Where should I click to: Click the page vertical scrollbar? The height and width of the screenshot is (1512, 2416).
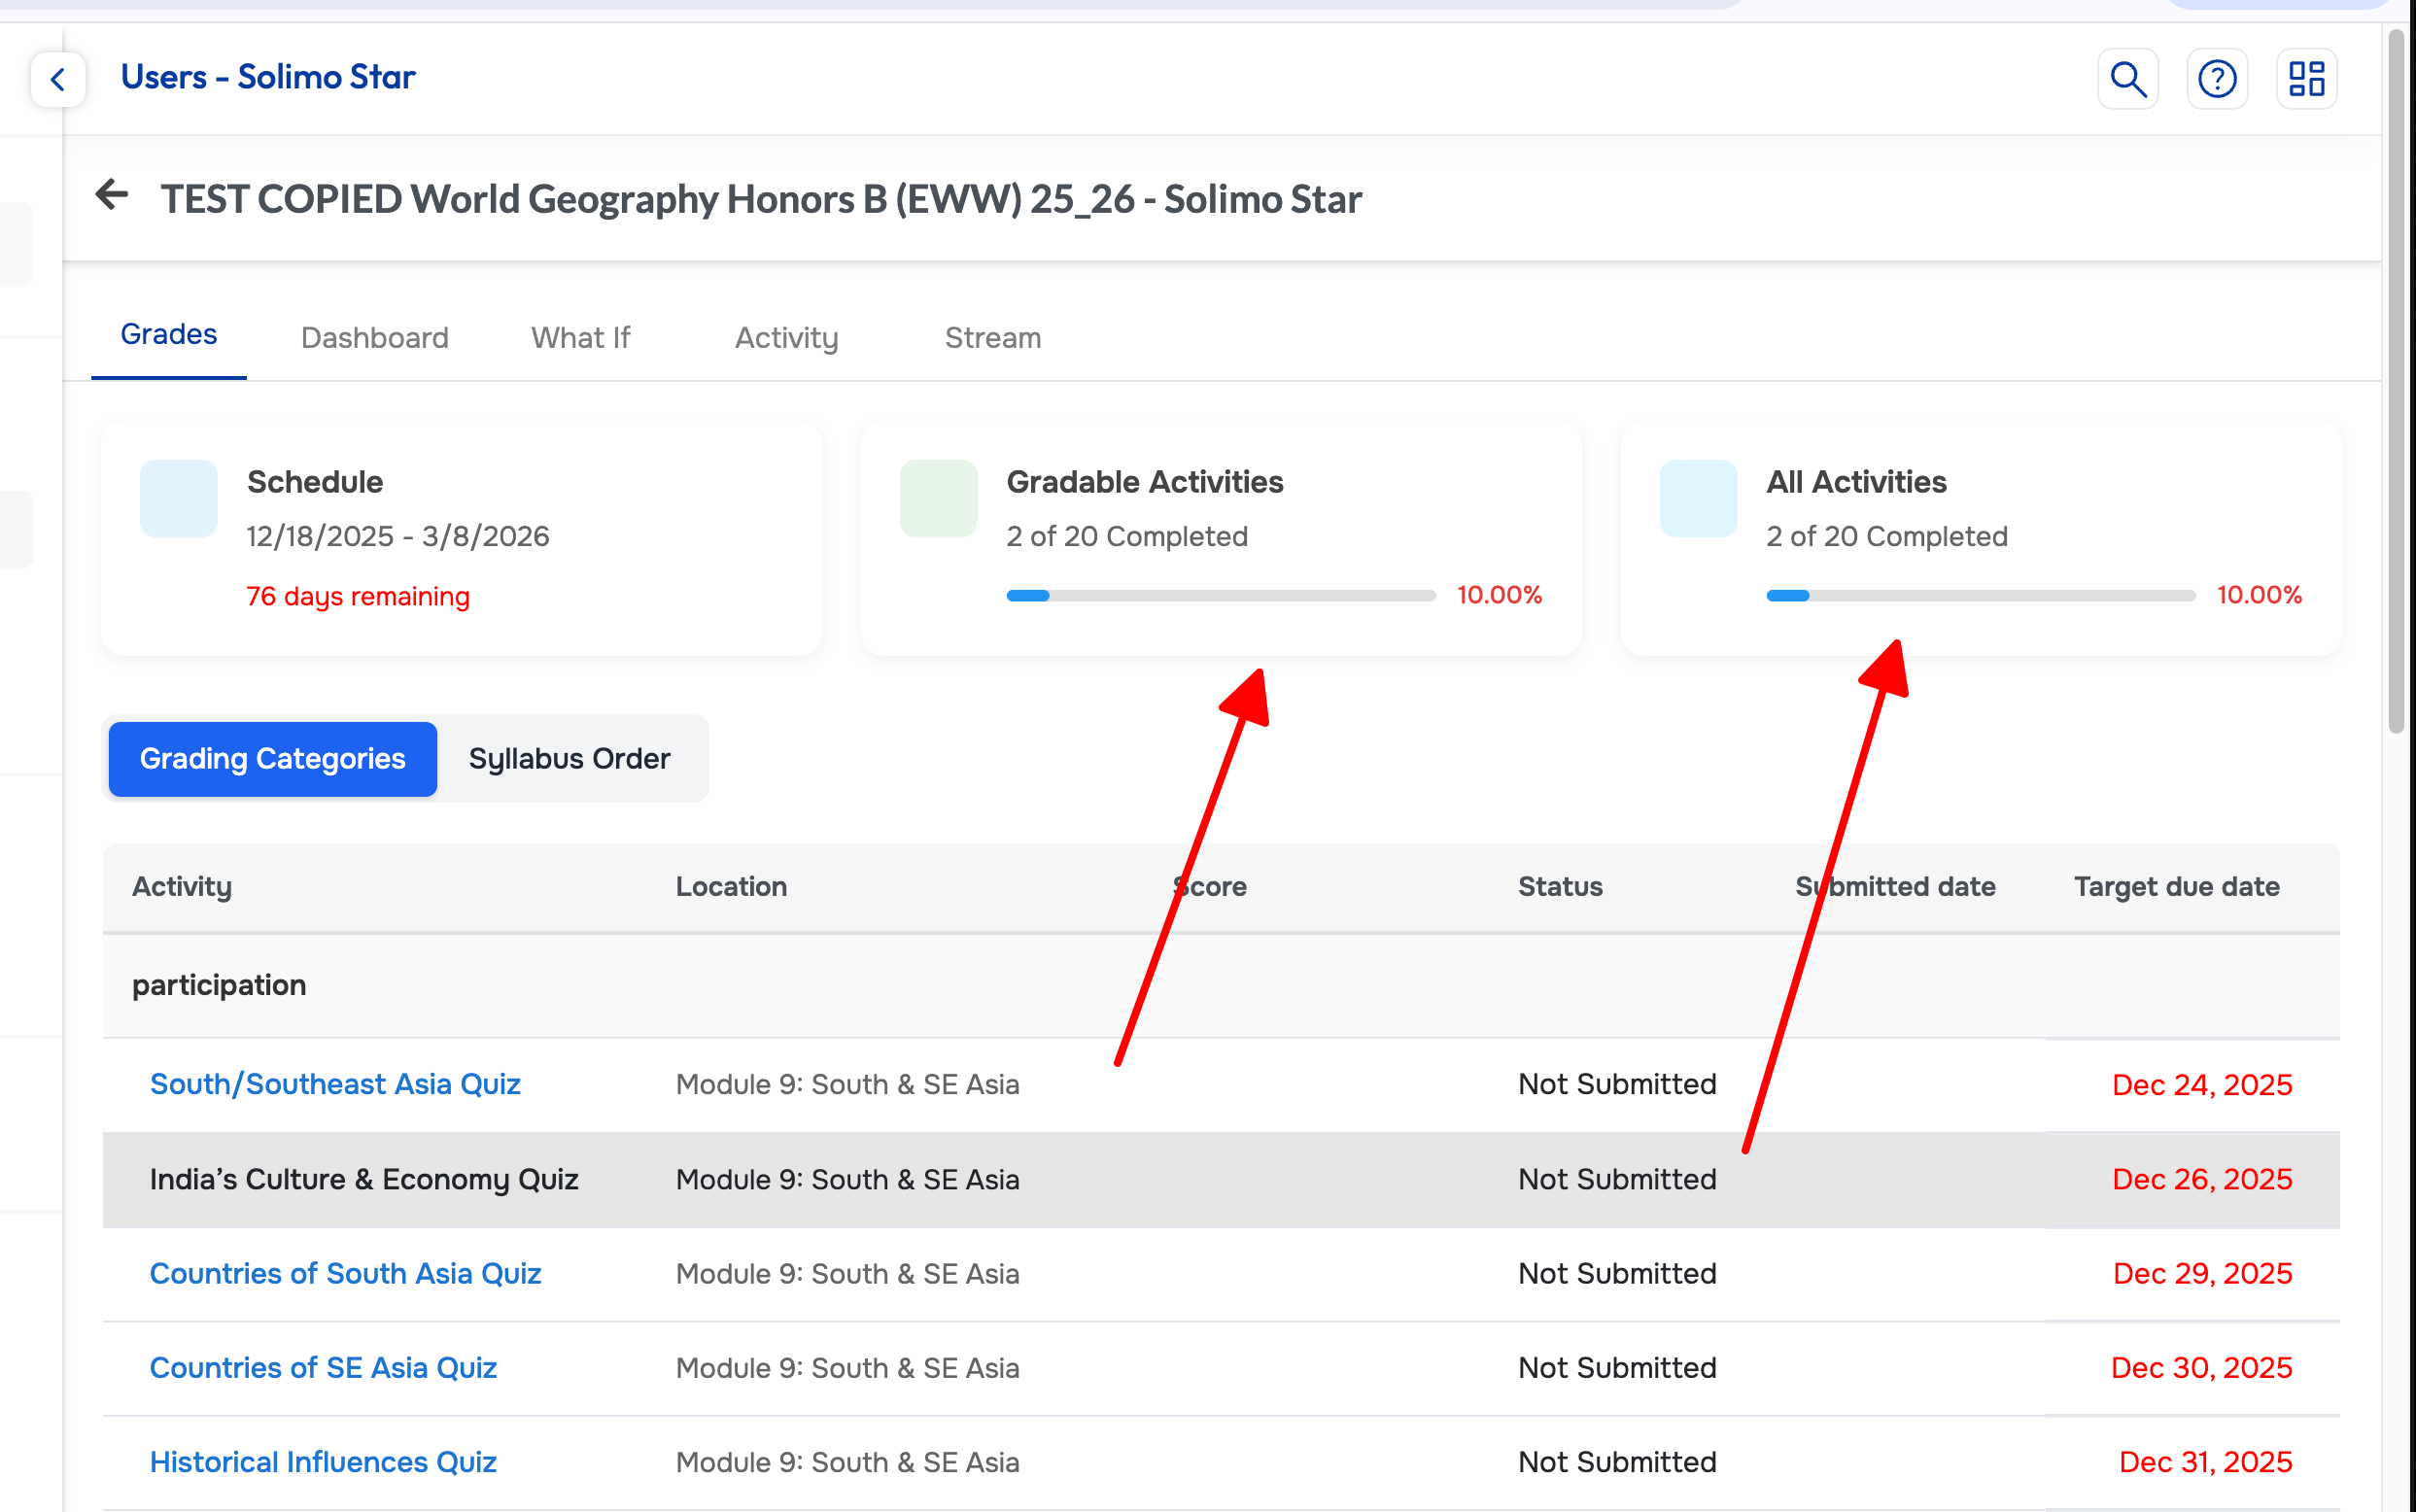(2395, 380)
